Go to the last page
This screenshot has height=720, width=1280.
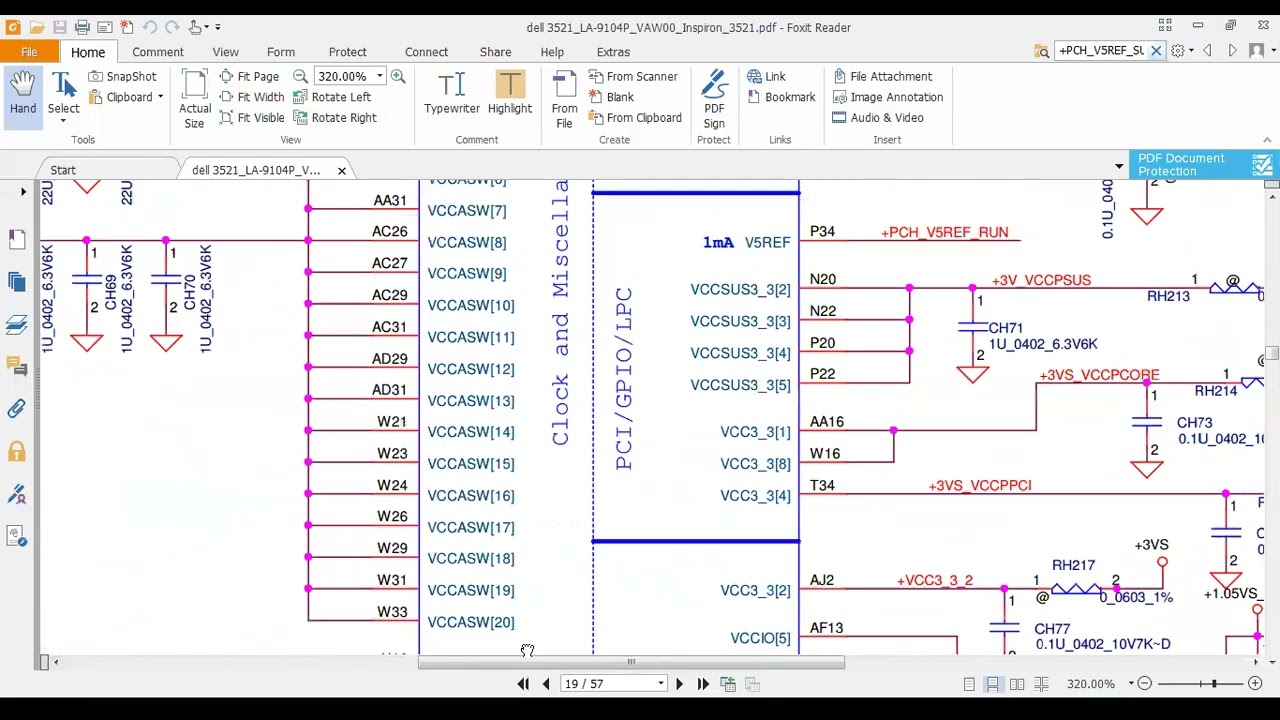[703, 684]
